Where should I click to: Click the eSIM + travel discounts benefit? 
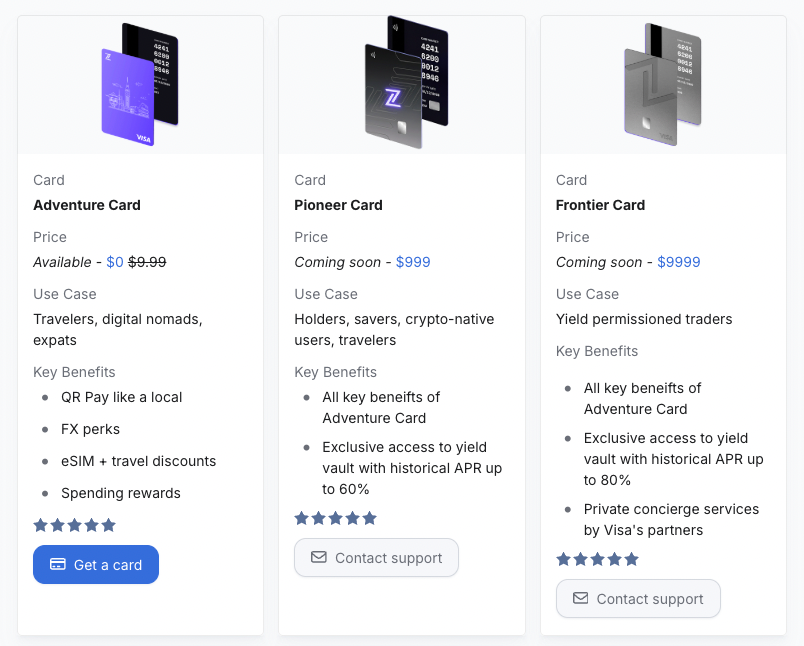pyautogui.click(x=138, y=461)
